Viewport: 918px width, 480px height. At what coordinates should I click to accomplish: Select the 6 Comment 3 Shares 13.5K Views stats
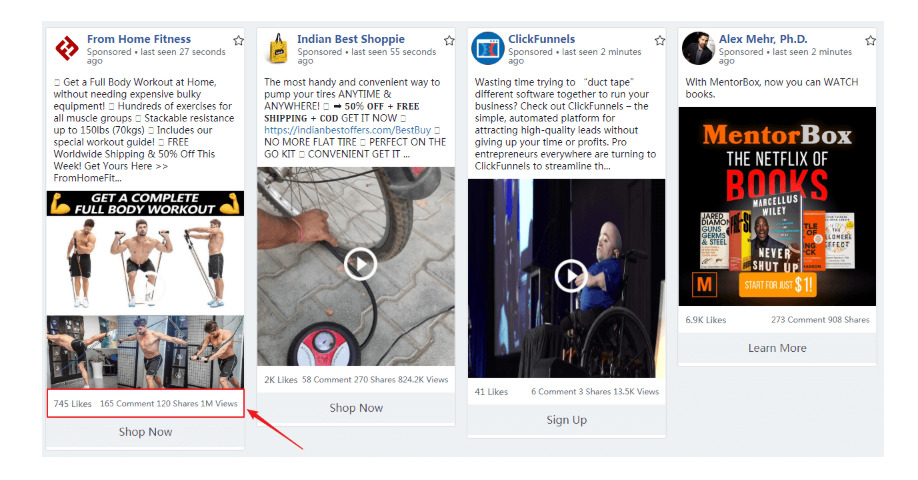coord(595,392)
